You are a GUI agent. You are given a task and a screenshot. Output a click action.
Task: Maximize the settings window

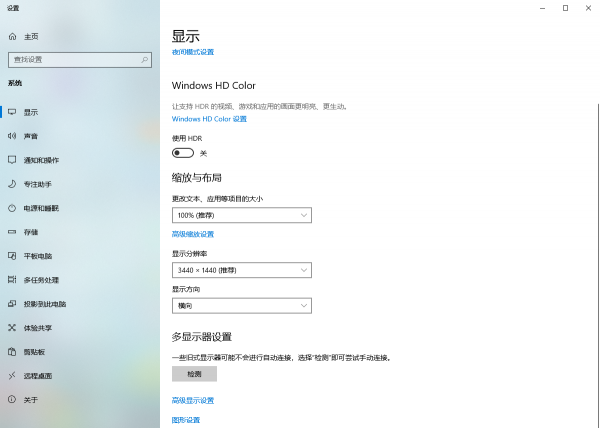coord(565,8)
